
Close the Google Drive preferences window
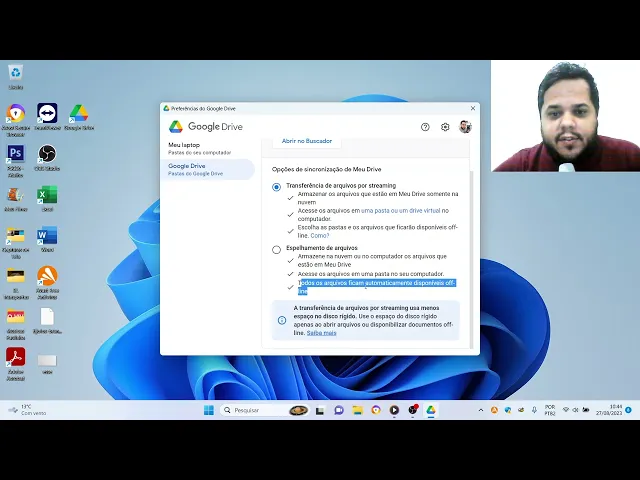[x=473, y=108]
